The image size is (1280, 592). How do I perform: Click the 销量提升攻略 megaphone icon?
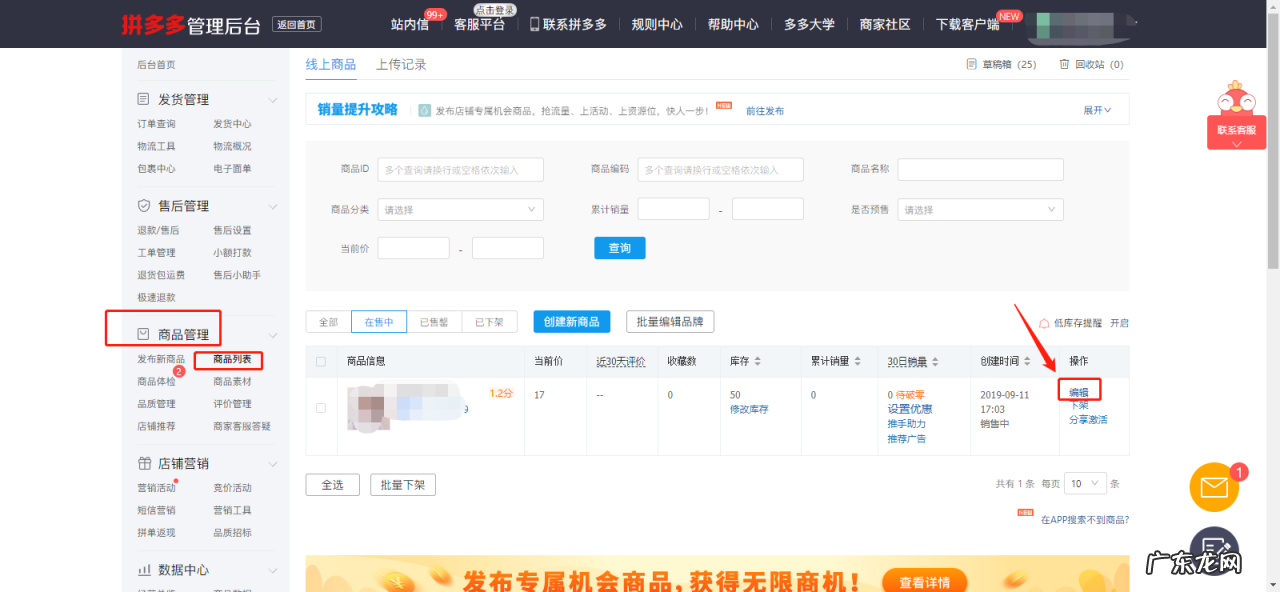(x=426, y=109)
